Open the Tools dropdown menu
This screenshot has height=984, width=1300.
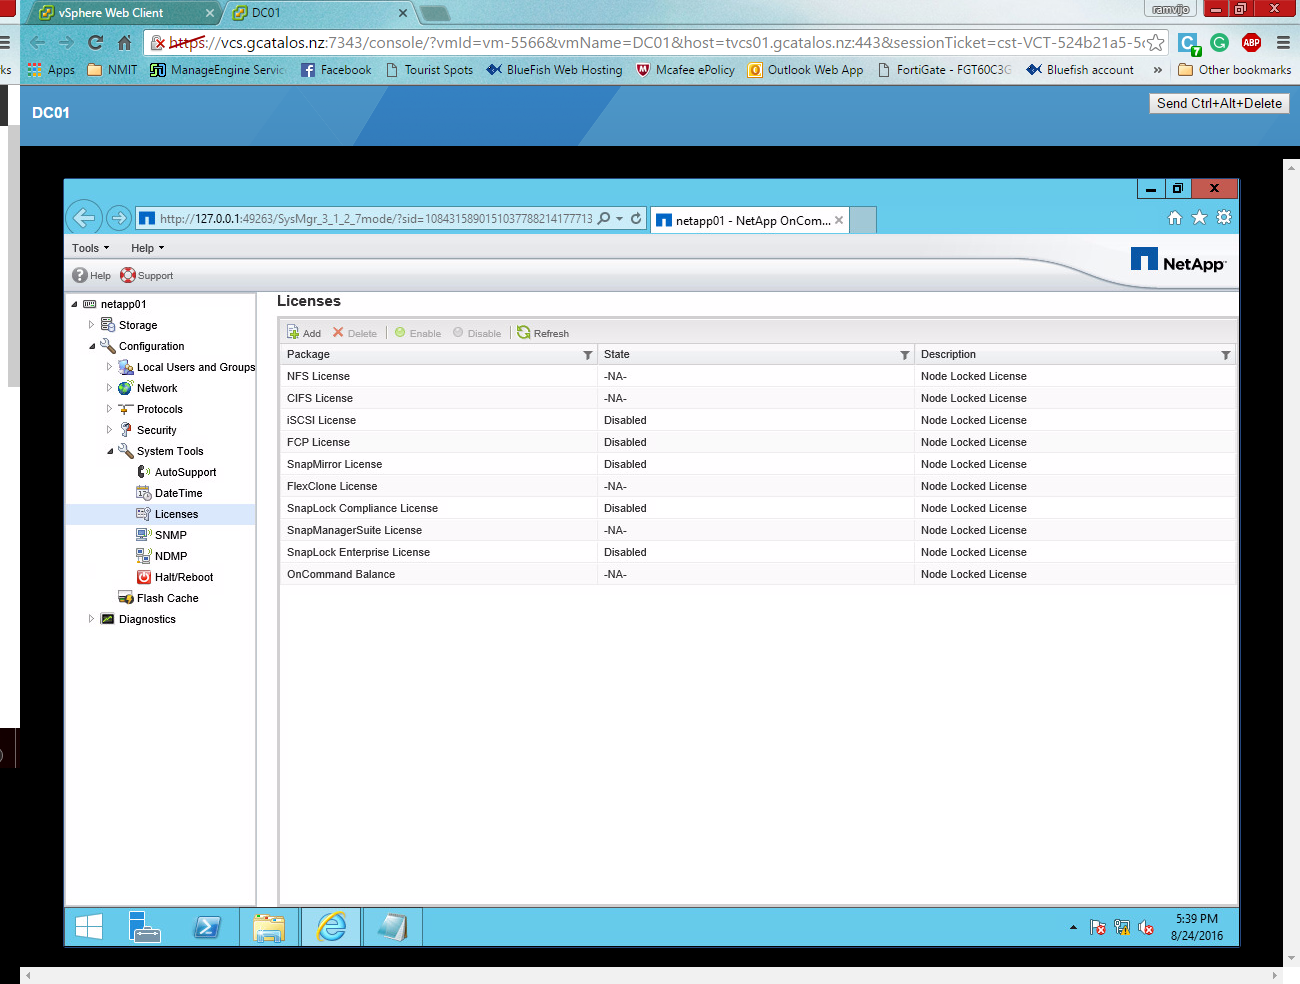pos(90,248)
